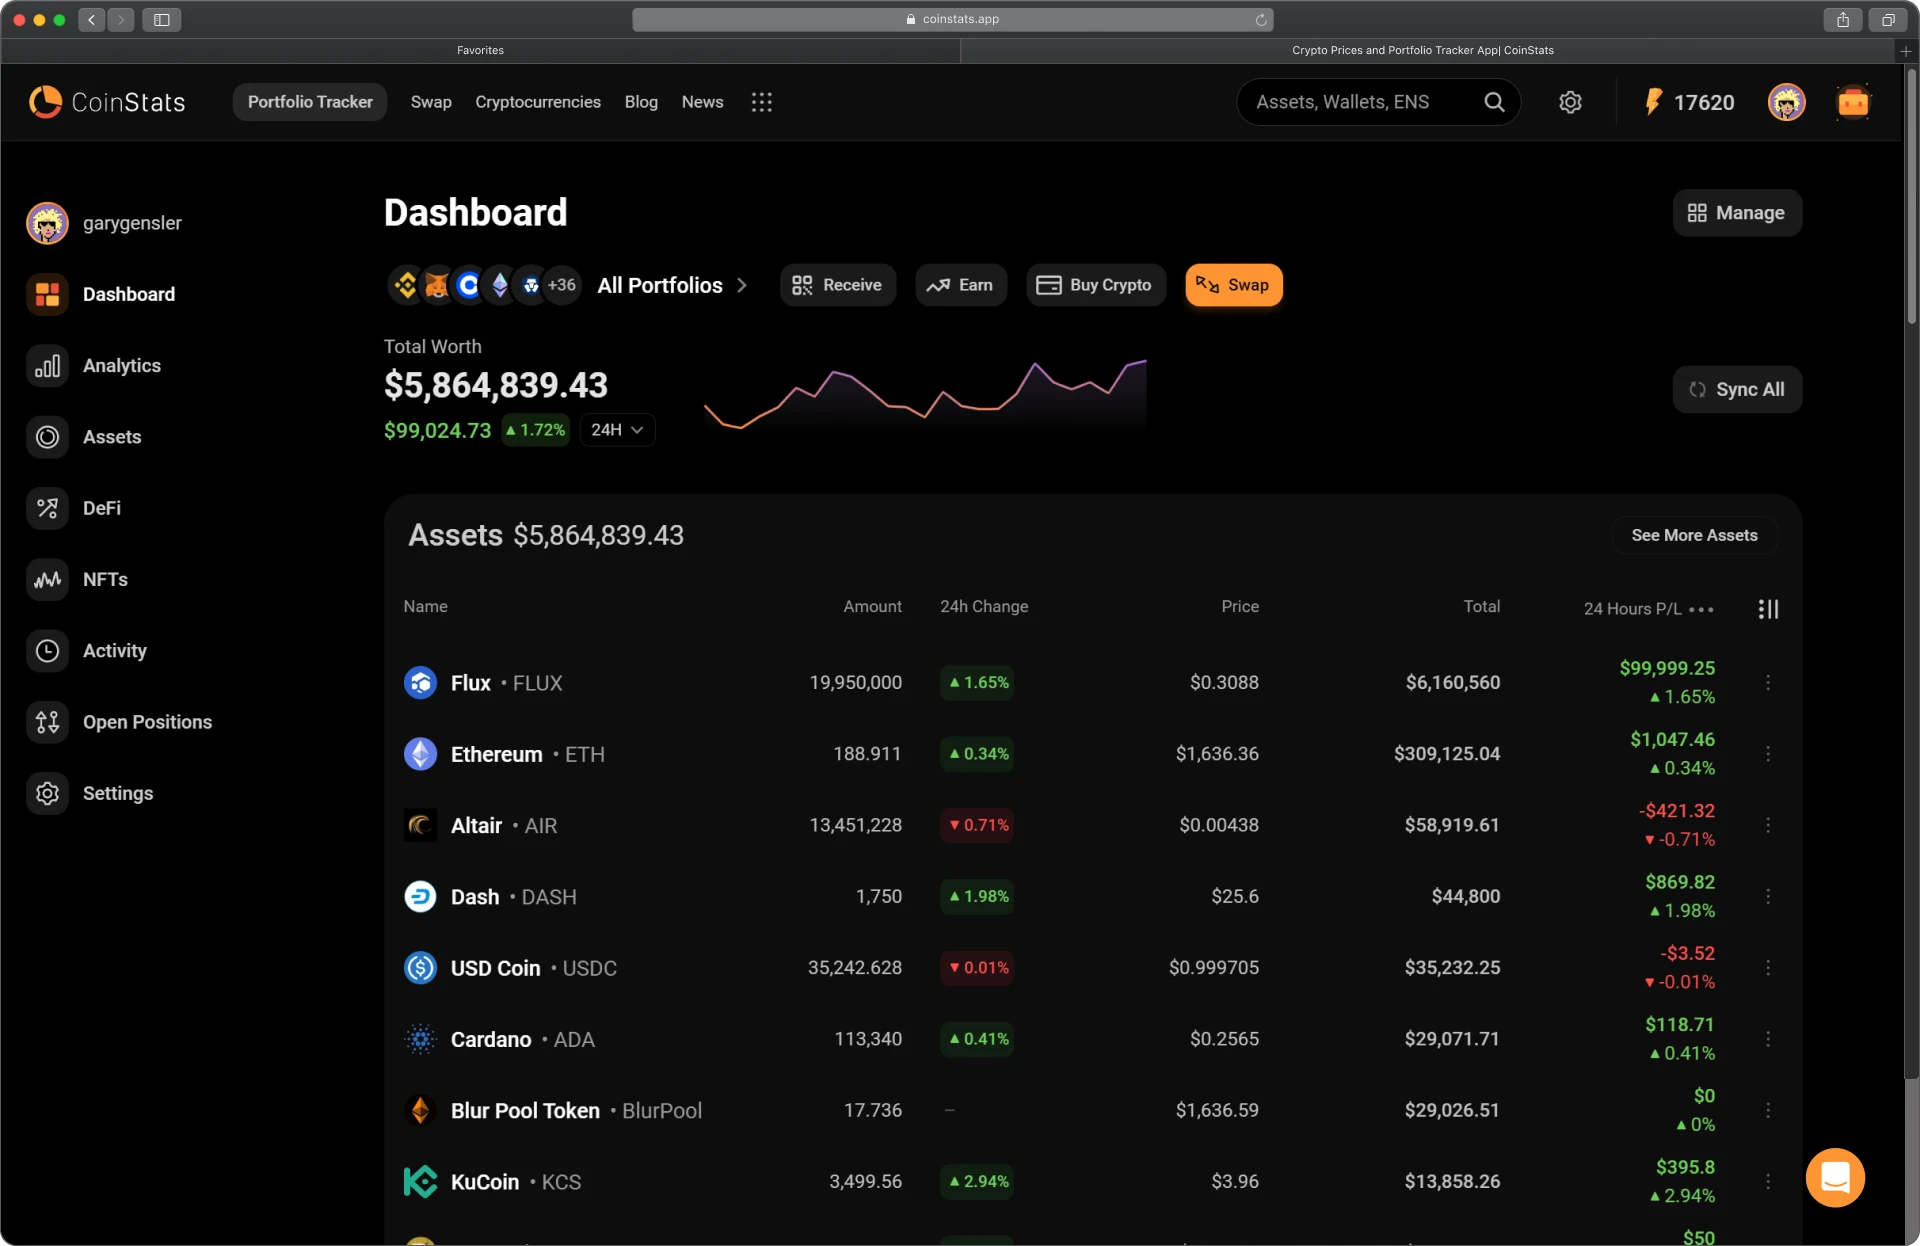Click the Ethereum coin icon
Screen dimensions: 1920x1246
pyautogui.click(x=420, y=754)
